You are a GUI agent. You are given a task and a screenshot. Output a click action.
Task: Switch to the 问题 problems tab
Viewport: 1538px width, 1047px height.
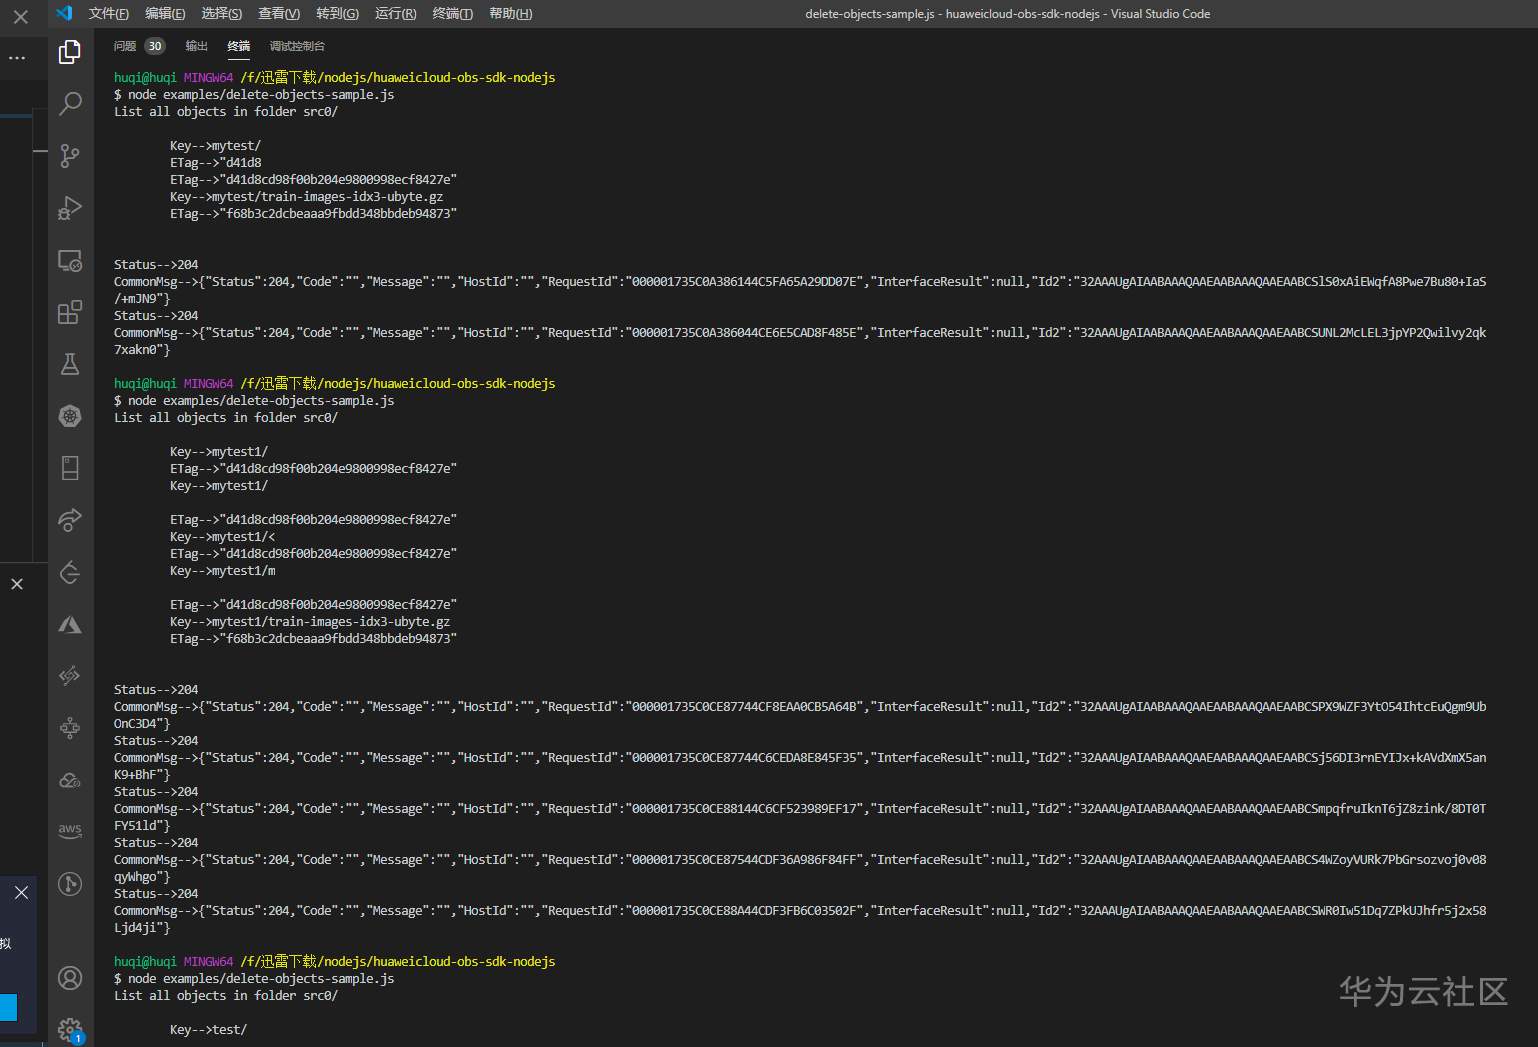[125, 46]
